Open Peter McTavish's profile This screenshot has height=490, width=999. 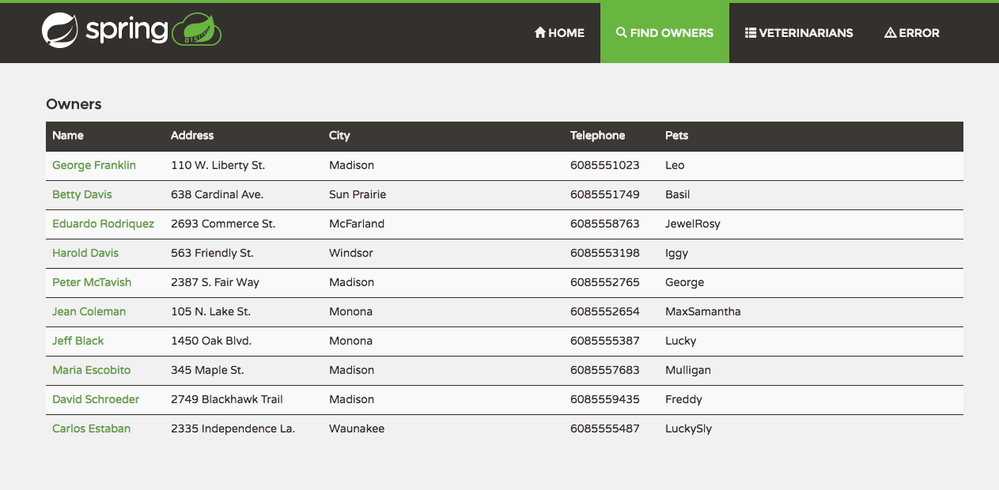(92, 282)
